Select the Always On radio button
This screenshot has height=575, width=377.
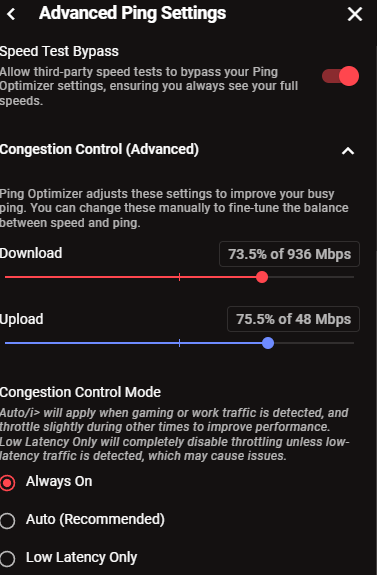pyautogui.click(x=7, y=482)
